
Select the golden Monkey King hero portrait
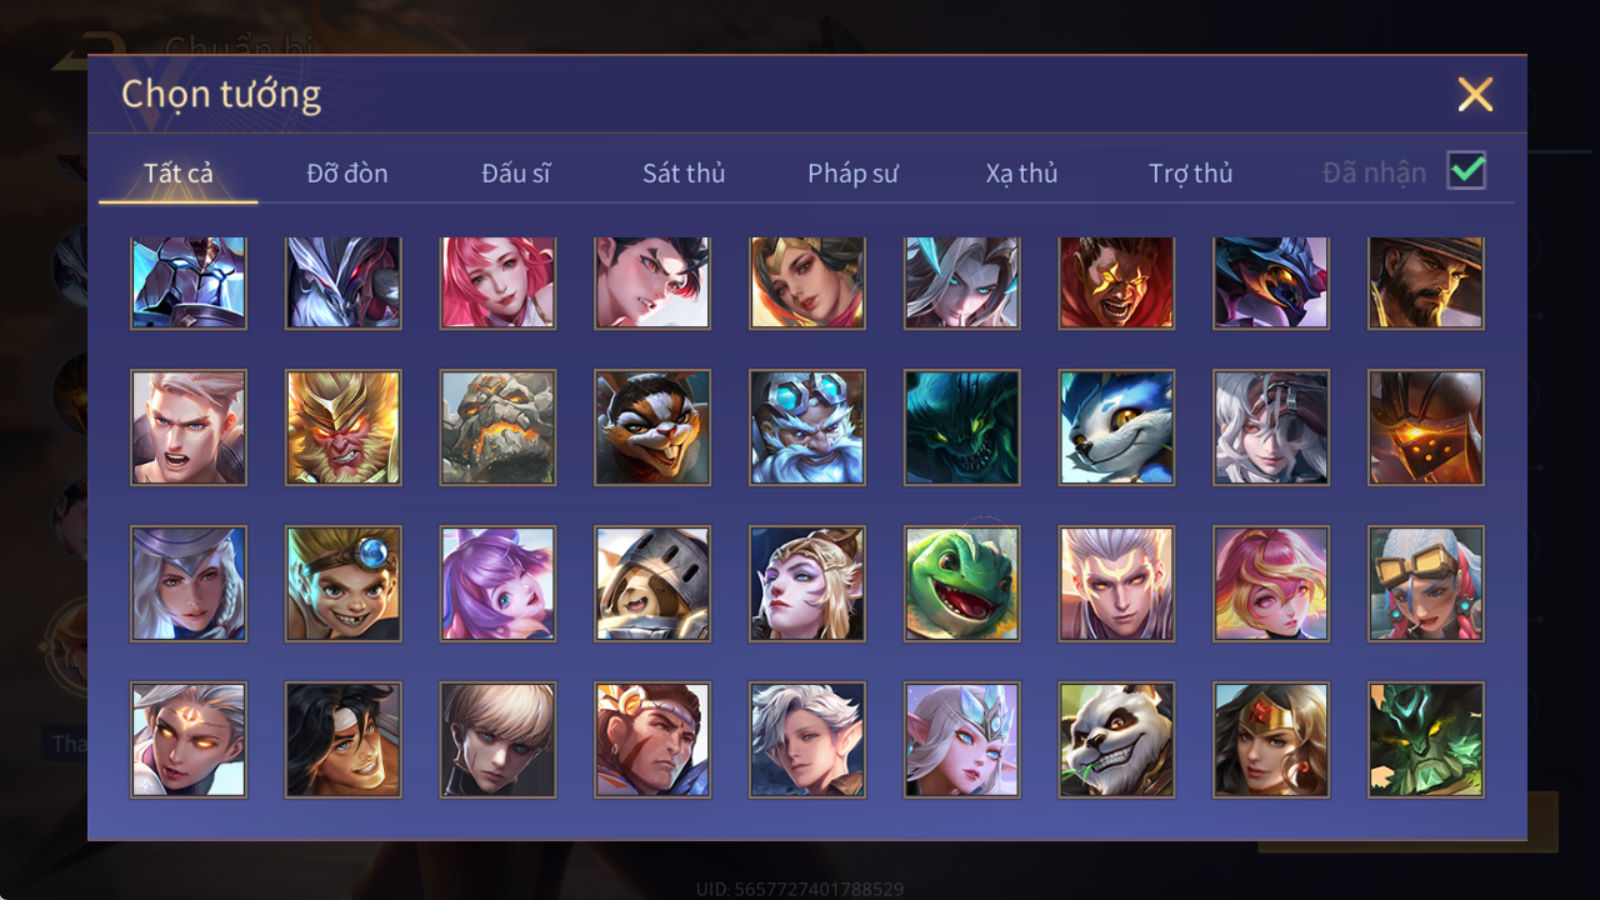click(343, 428)
